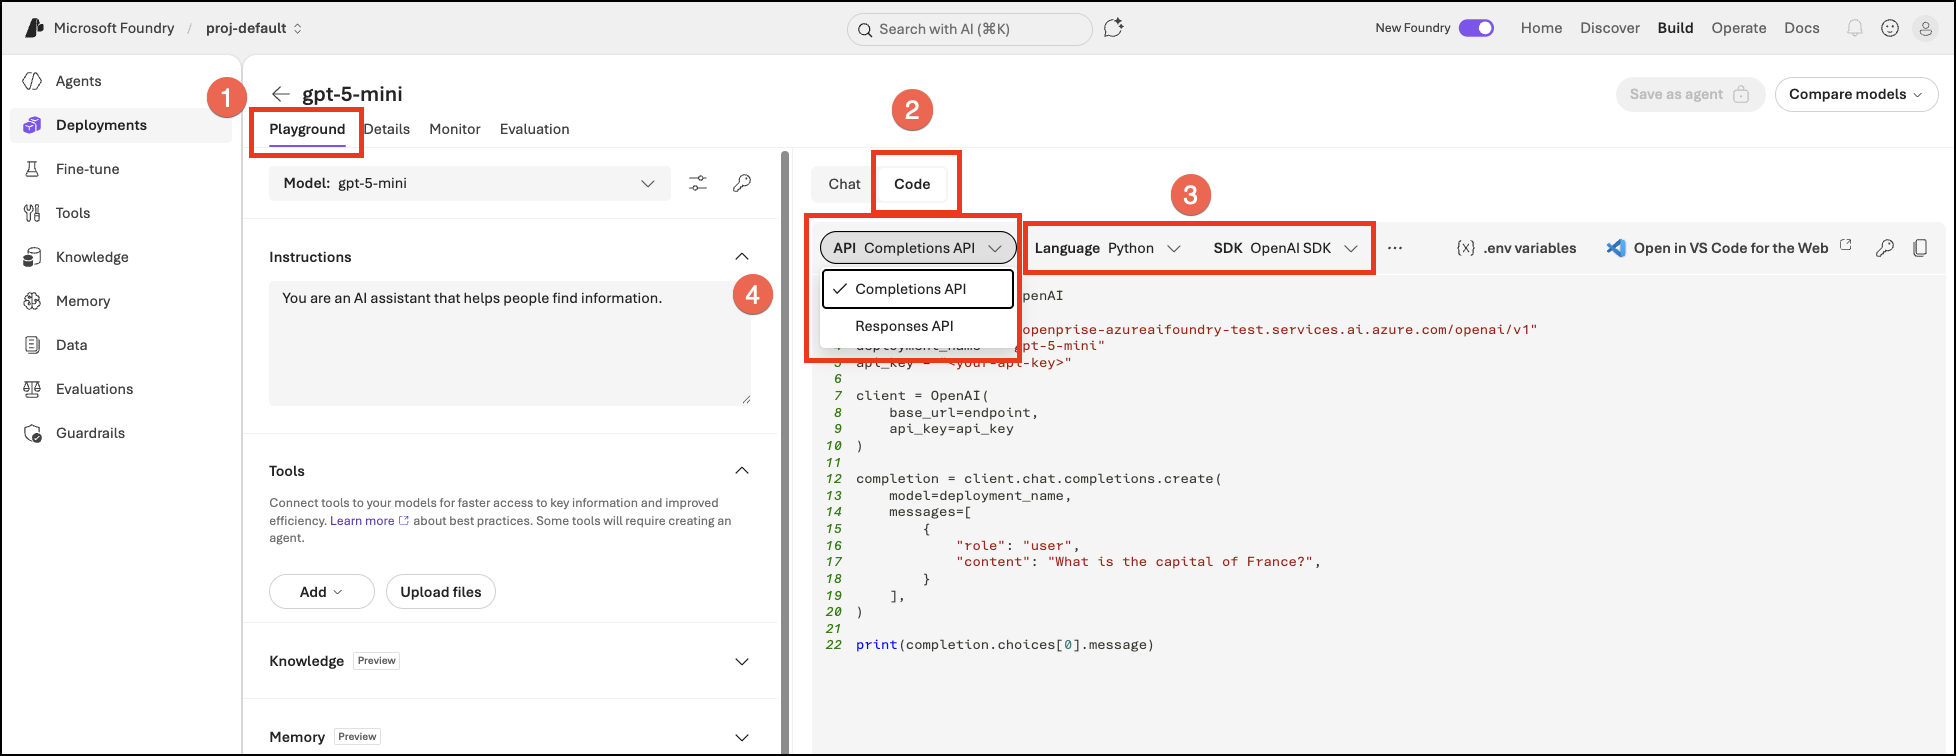
Task: Open the Language Python dropdown
Action: point(1108,248)
